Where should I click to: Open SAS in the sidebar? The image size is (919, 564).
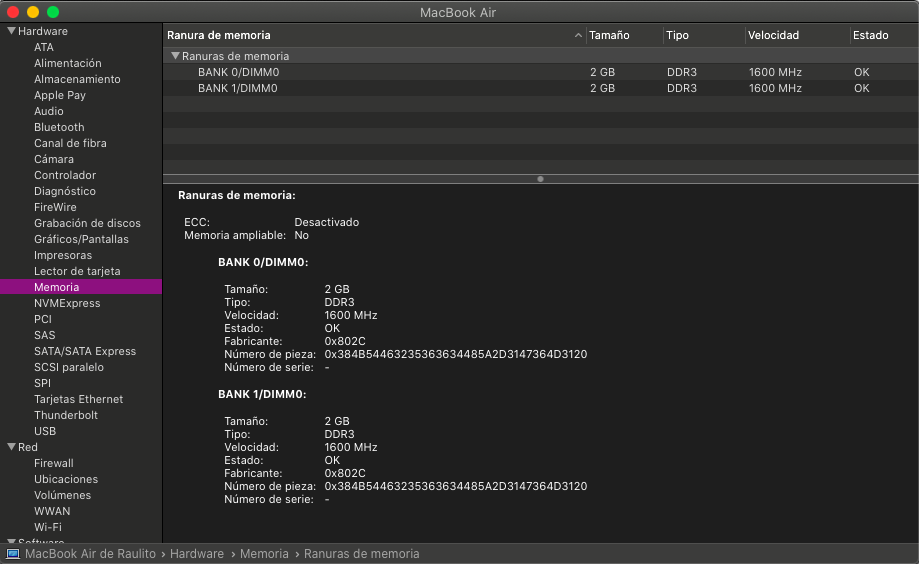point(44,335)
